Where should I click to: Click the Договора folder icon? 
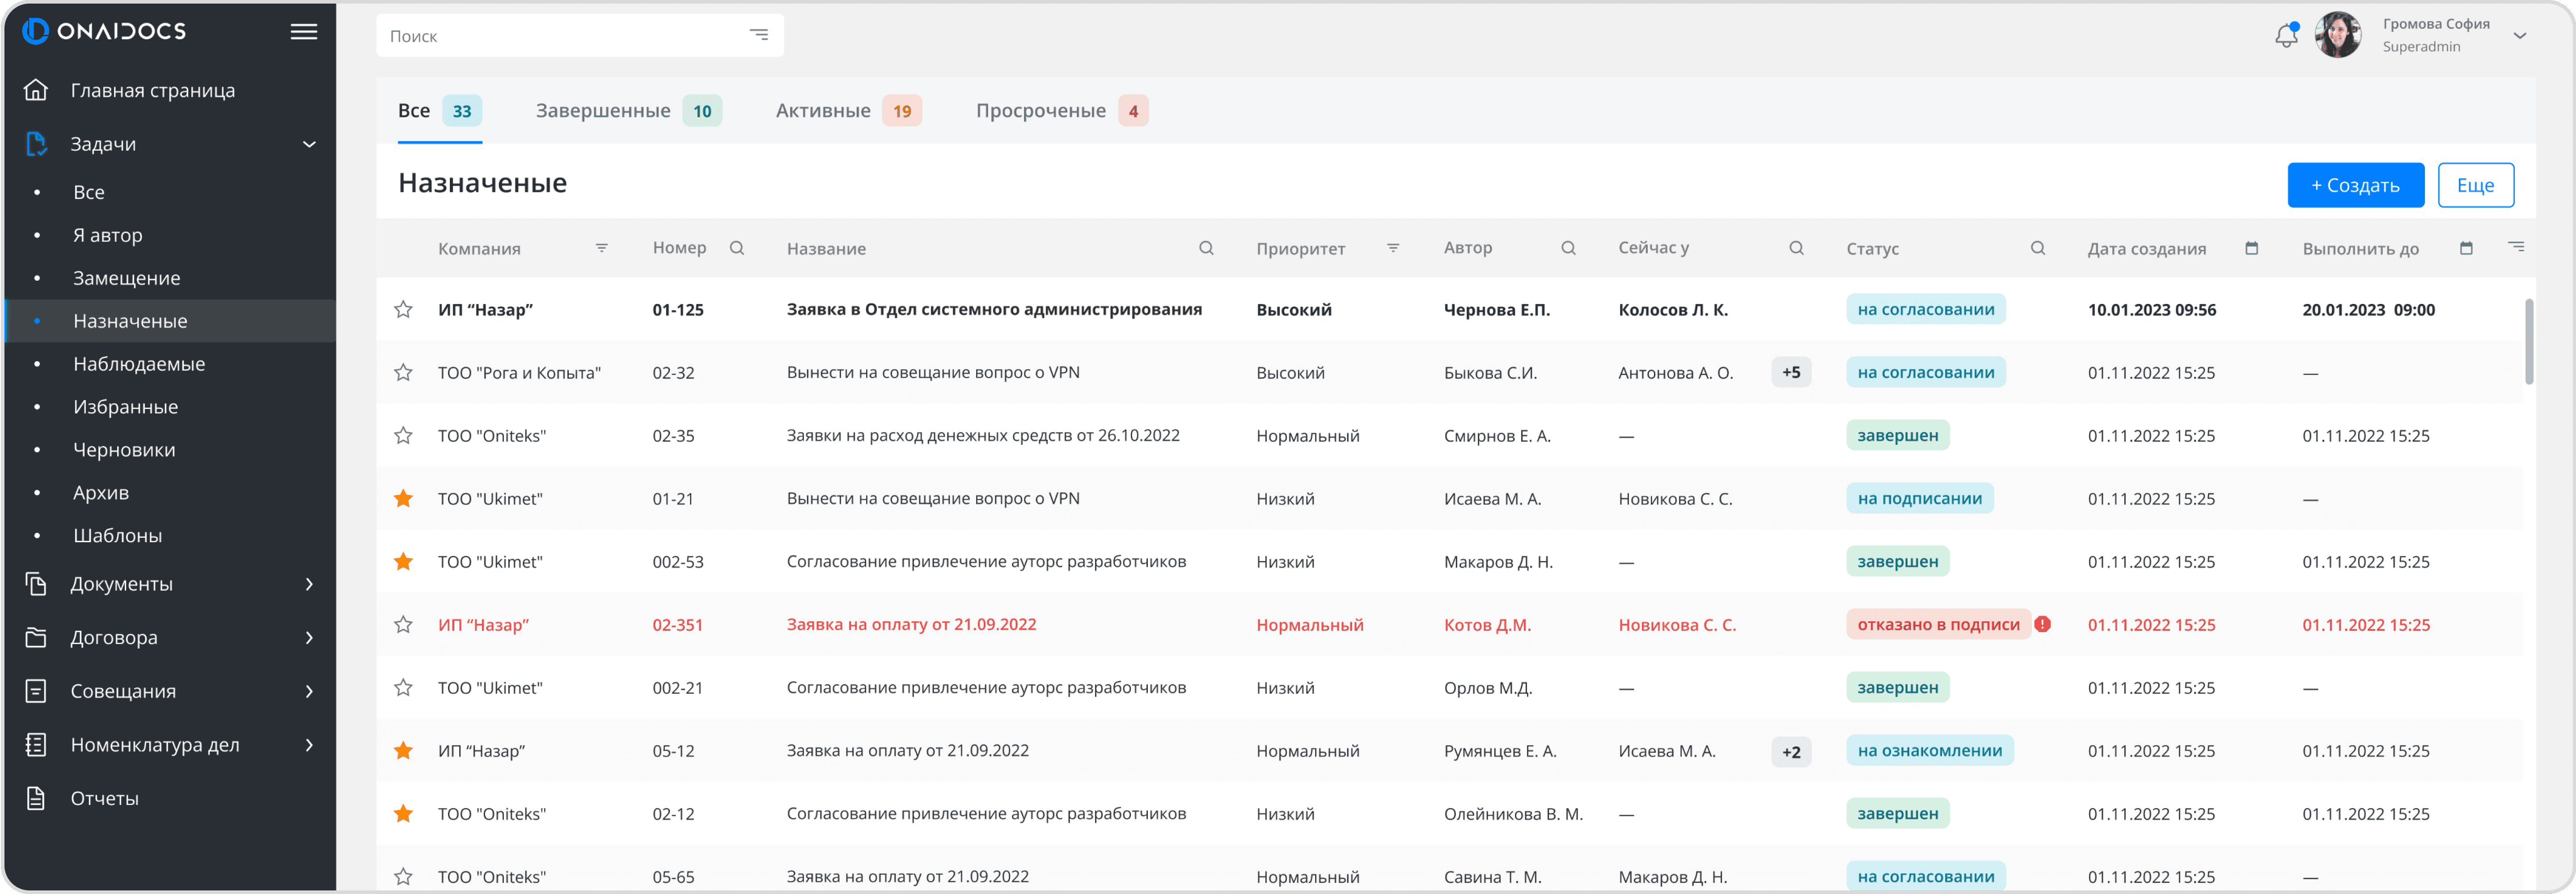tap(36, 637)
